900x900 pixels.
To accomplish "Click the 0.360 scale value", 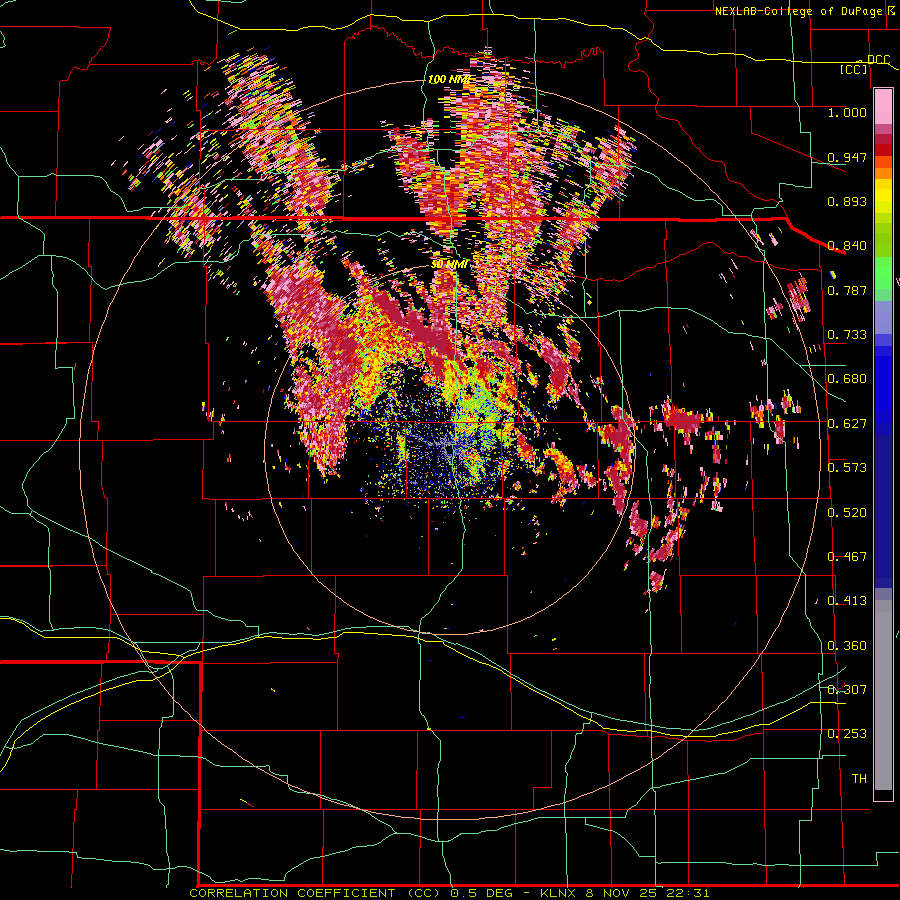I will pyautogui.click(x=847, y=646).
